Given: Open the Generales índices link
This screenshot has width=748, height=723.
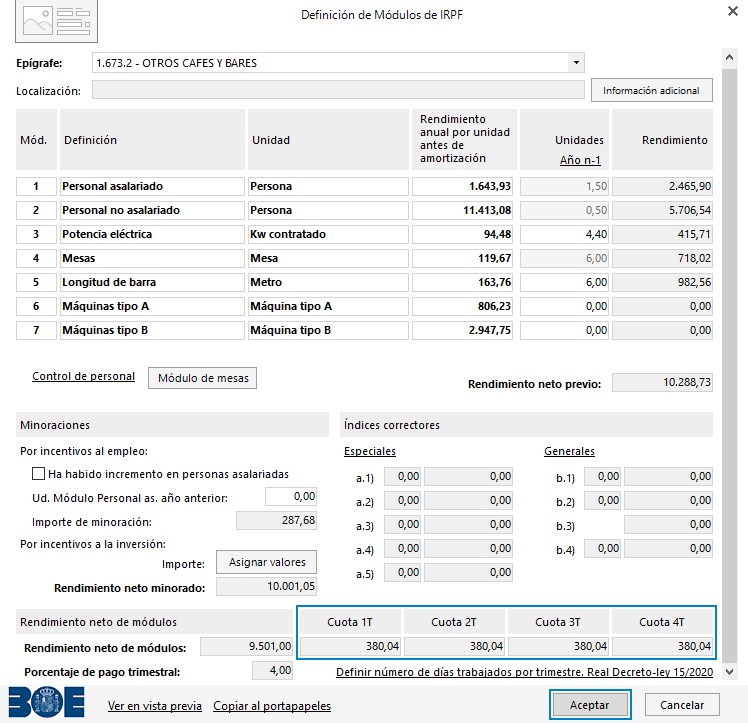Looking at the screenshot, I should tap(569, 451).
